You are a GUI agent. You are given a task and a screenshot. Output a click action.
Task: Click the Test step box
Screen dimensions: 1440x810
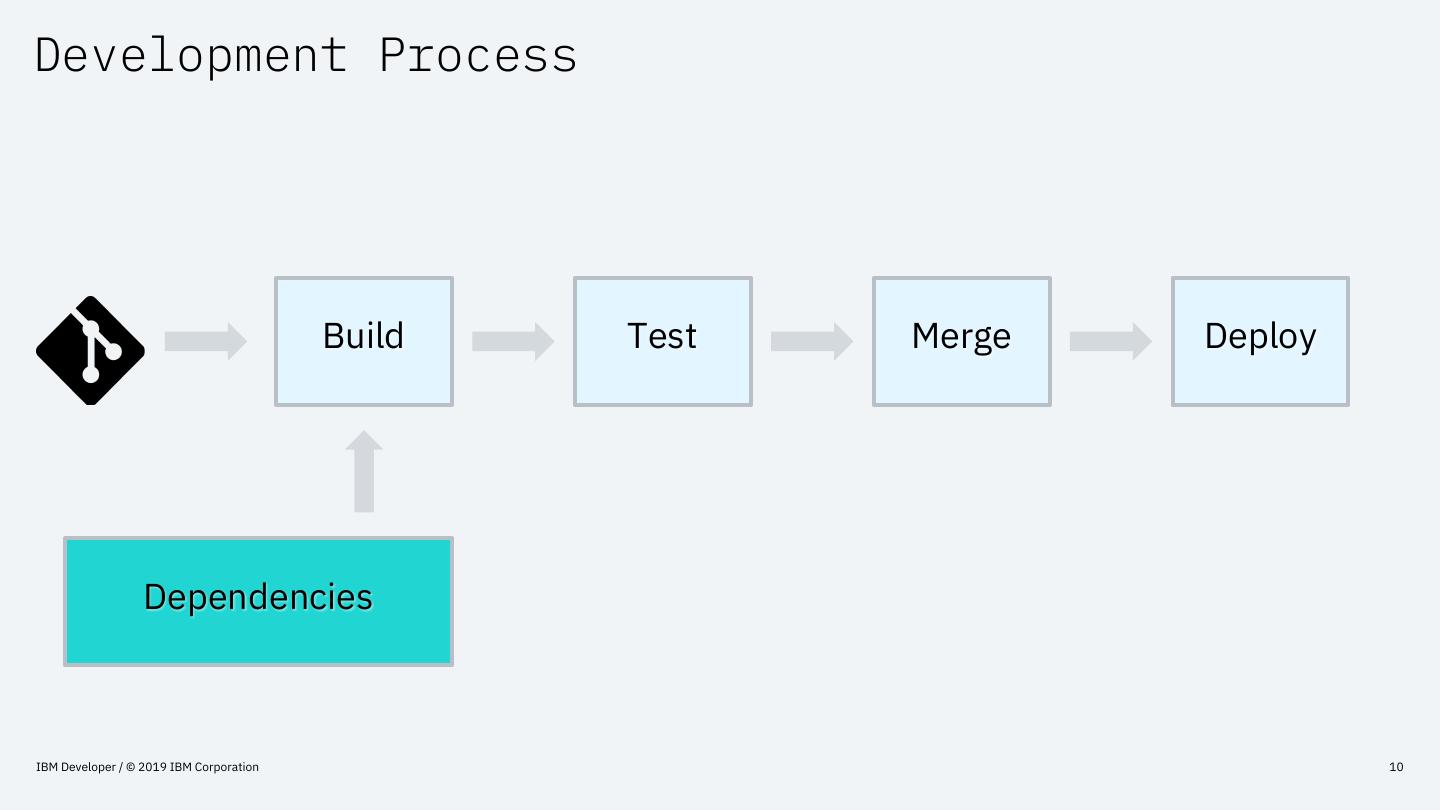pos(662,341)
